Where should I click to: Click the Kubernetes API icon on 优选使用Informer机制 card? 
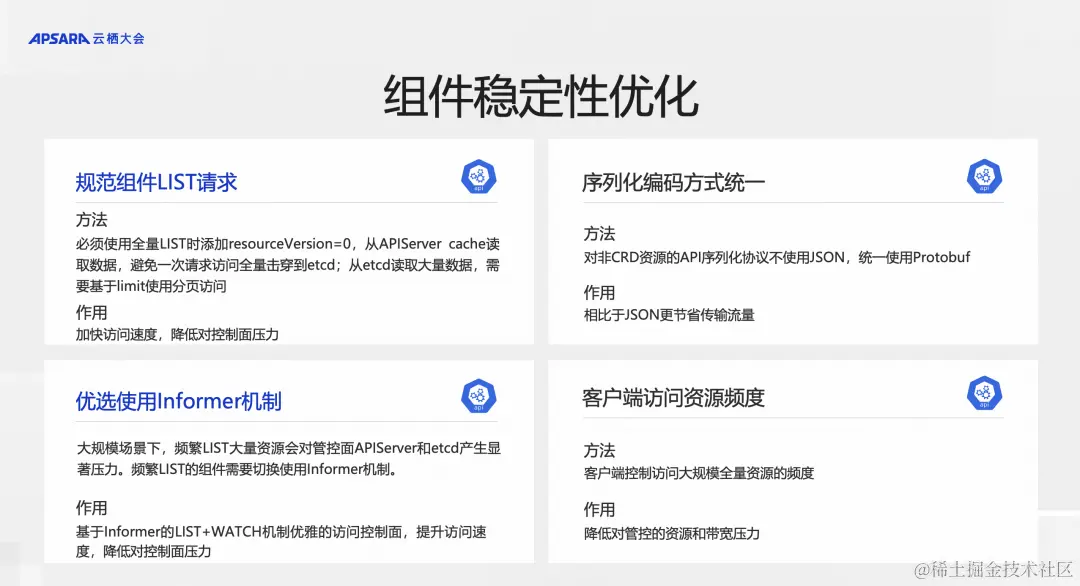478,394
